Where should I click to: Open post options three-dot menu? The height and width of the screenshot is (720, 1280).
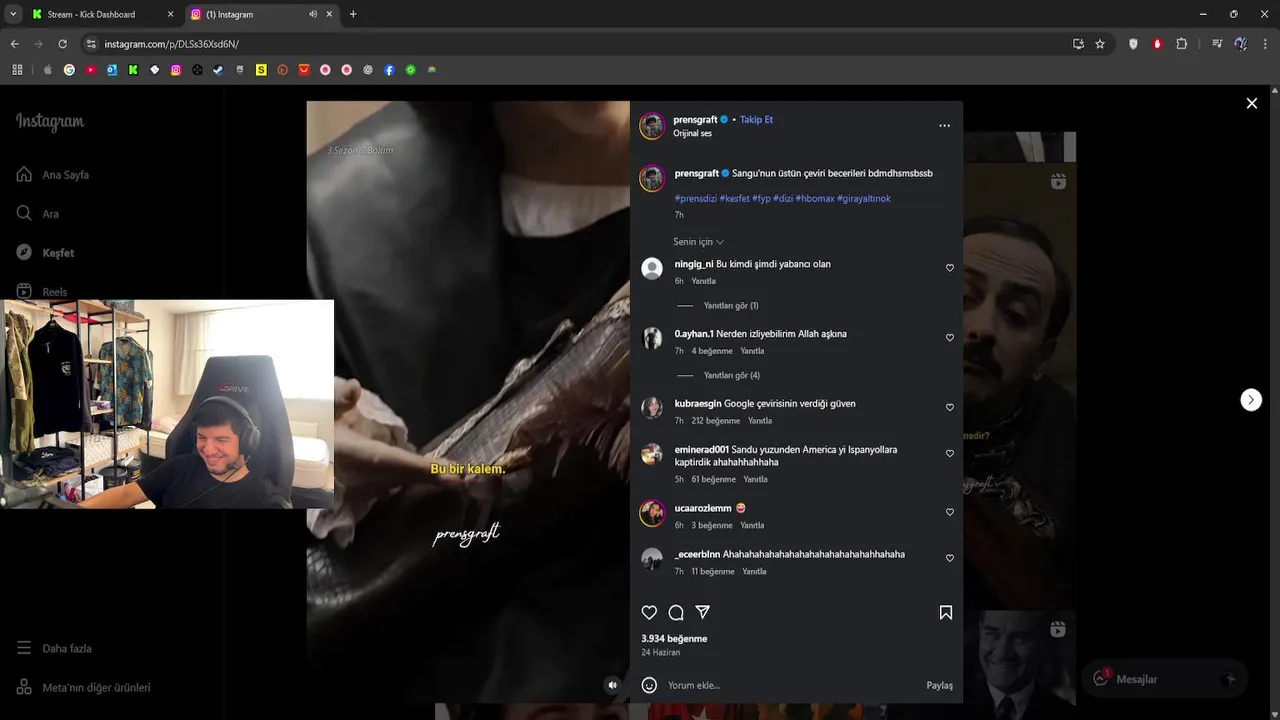coord(944,126)
